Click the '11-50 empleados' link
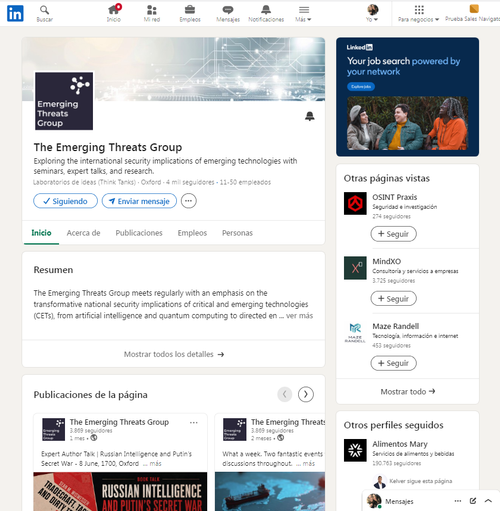 [x=245, y=182]
